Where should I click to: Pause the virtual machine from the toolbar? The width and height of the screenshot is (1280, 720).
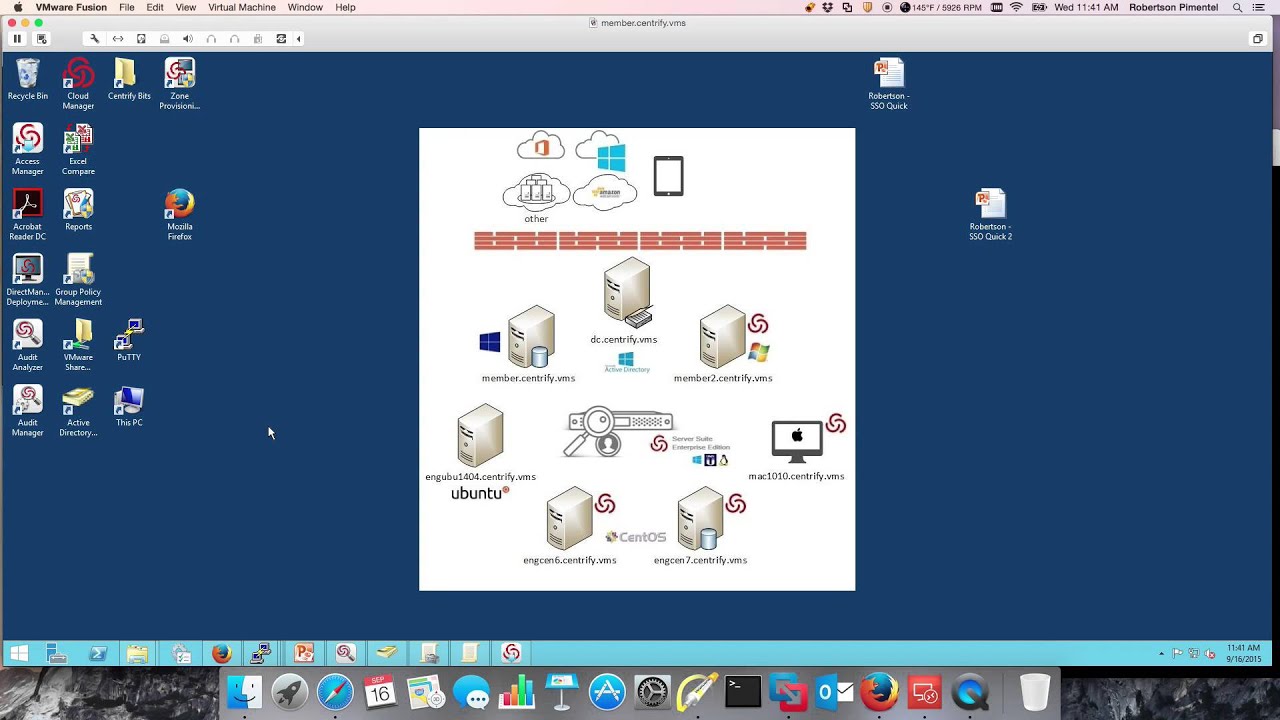point(17,39)
